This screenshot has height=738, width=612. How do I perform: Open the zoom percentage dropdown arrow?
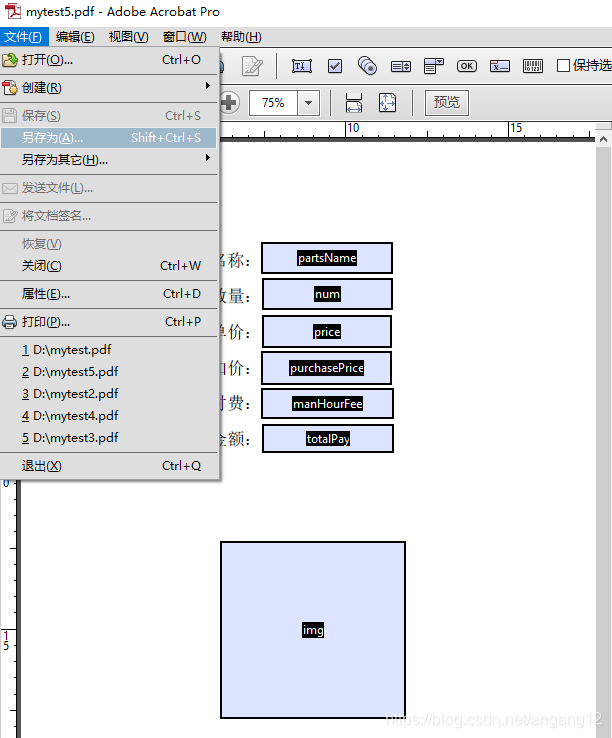tap(308, 103)
